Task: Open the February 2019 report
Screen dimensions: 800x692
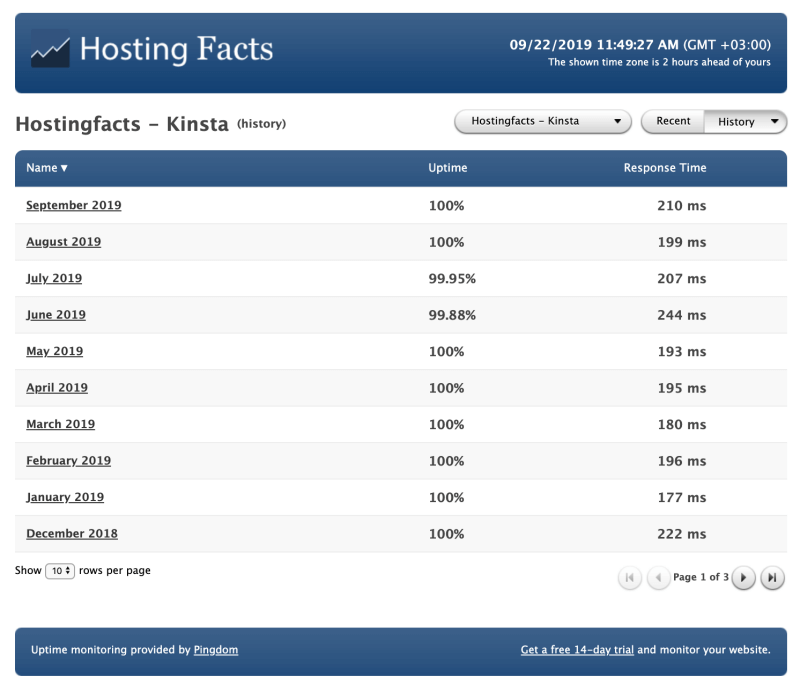Action: click(x=69, y=461)
